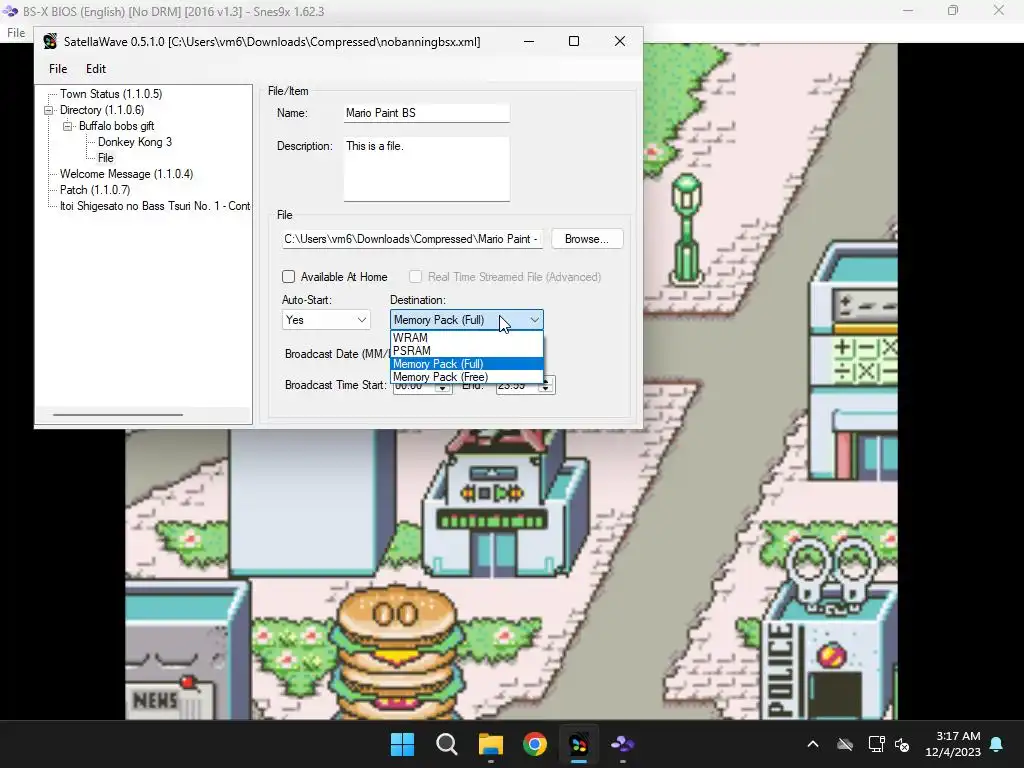
Task: Select the File item under Buffalo bobs gift
Action: 106,158
